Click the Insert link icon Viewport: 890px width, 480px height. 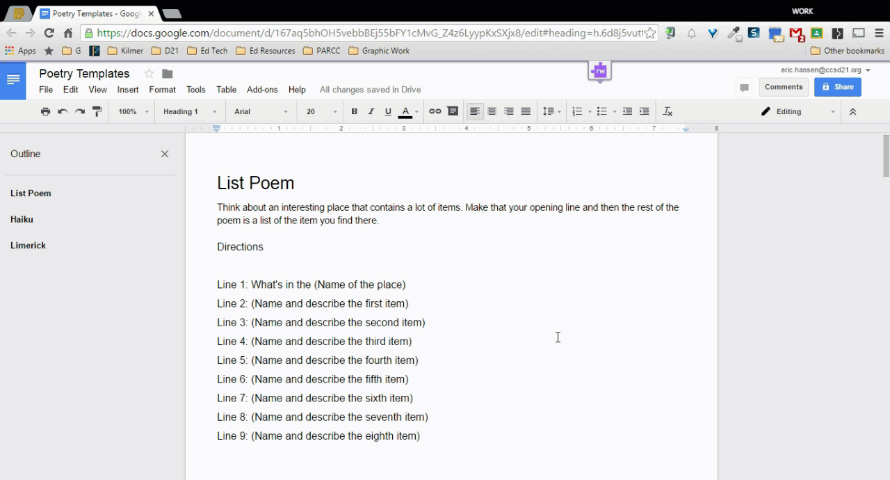(x=435, y=112)
